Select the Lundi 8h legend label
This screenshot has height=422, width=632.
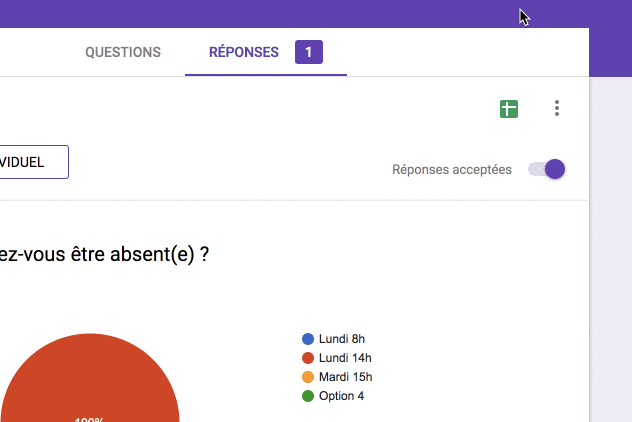click(x=342, y=339)
